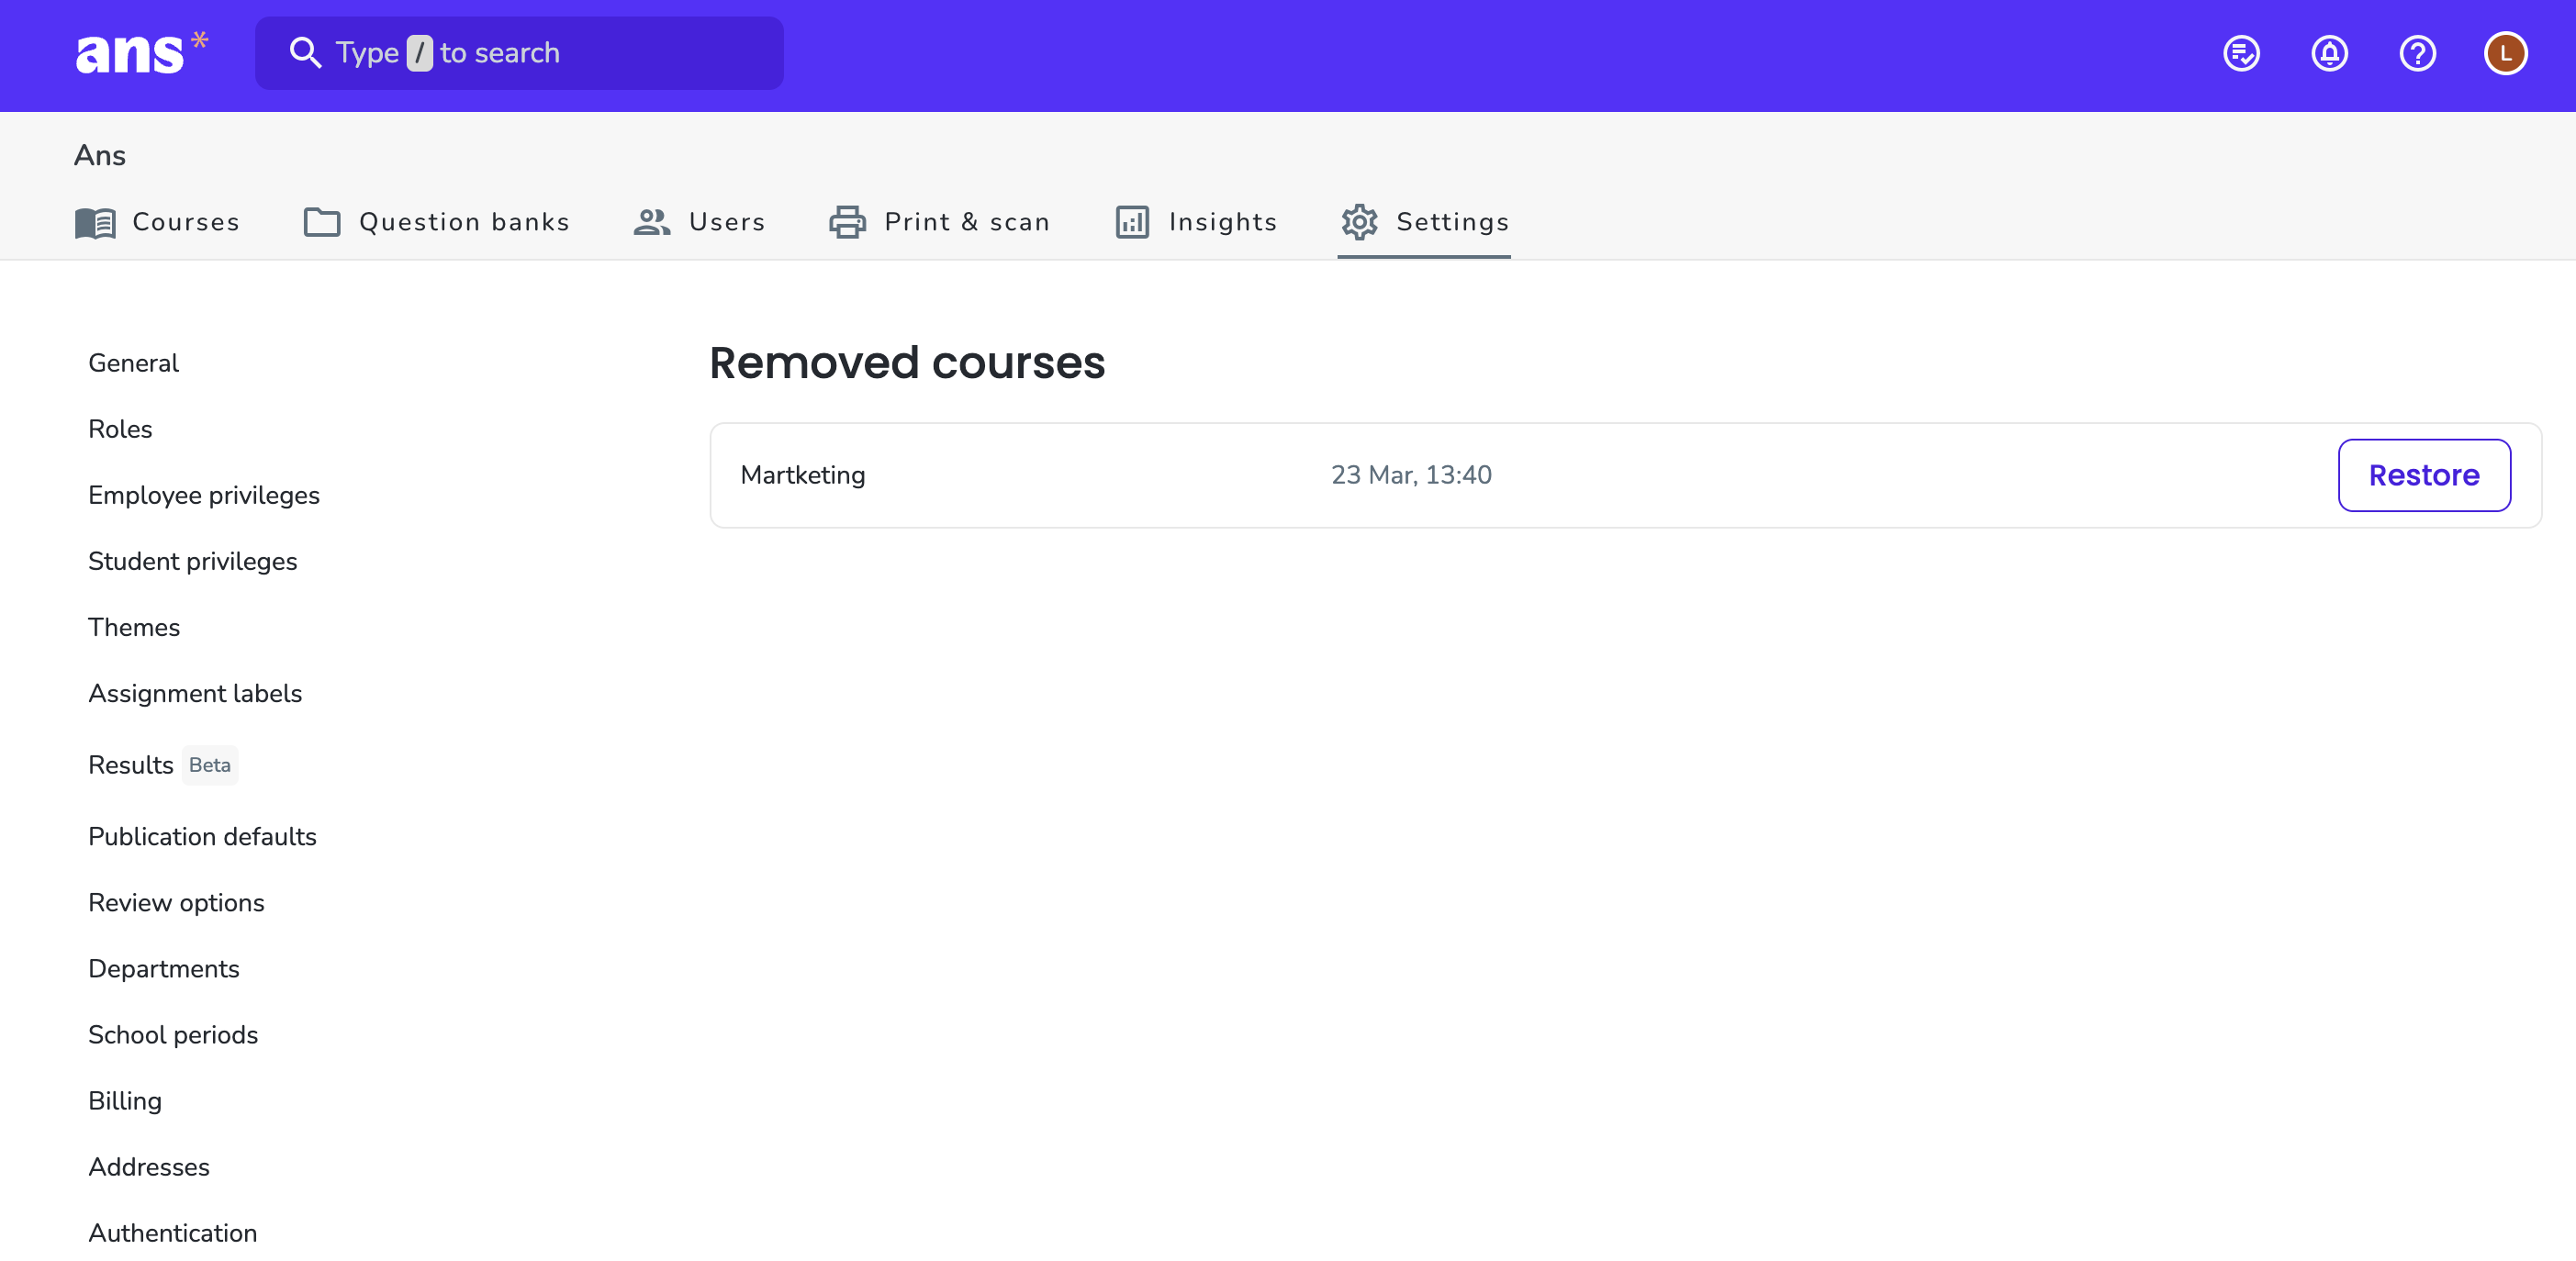Focus the Type / to search field
2576x1261 pixels.
(519, 53)
